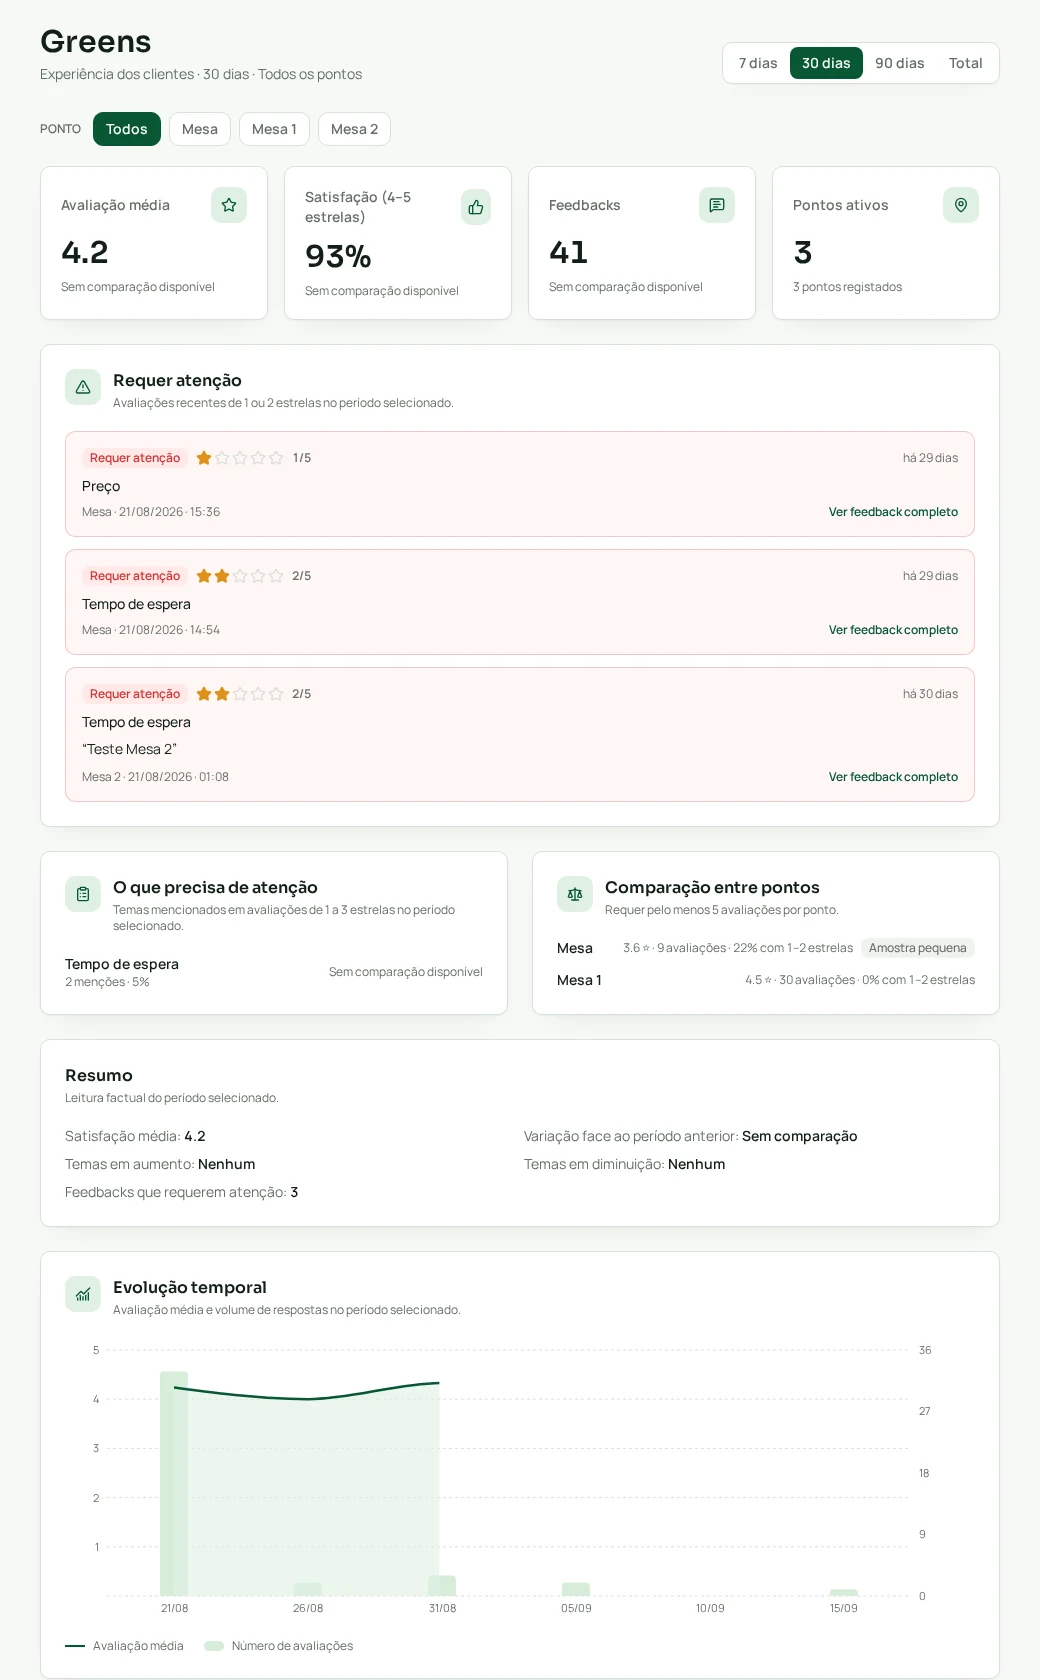Click the small 26/08 bar in the chart
Screen dimensions: 1040x1680
click(308, 1589)
